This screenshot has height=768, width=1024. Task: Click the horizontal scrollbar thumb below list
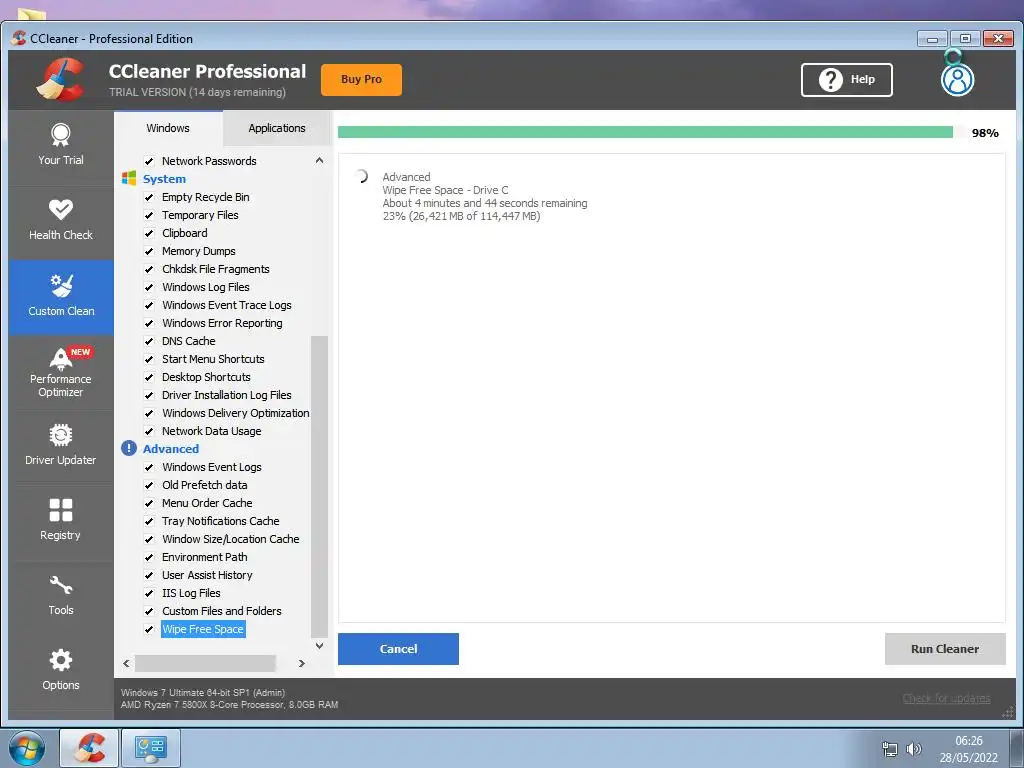coord(205,664)
